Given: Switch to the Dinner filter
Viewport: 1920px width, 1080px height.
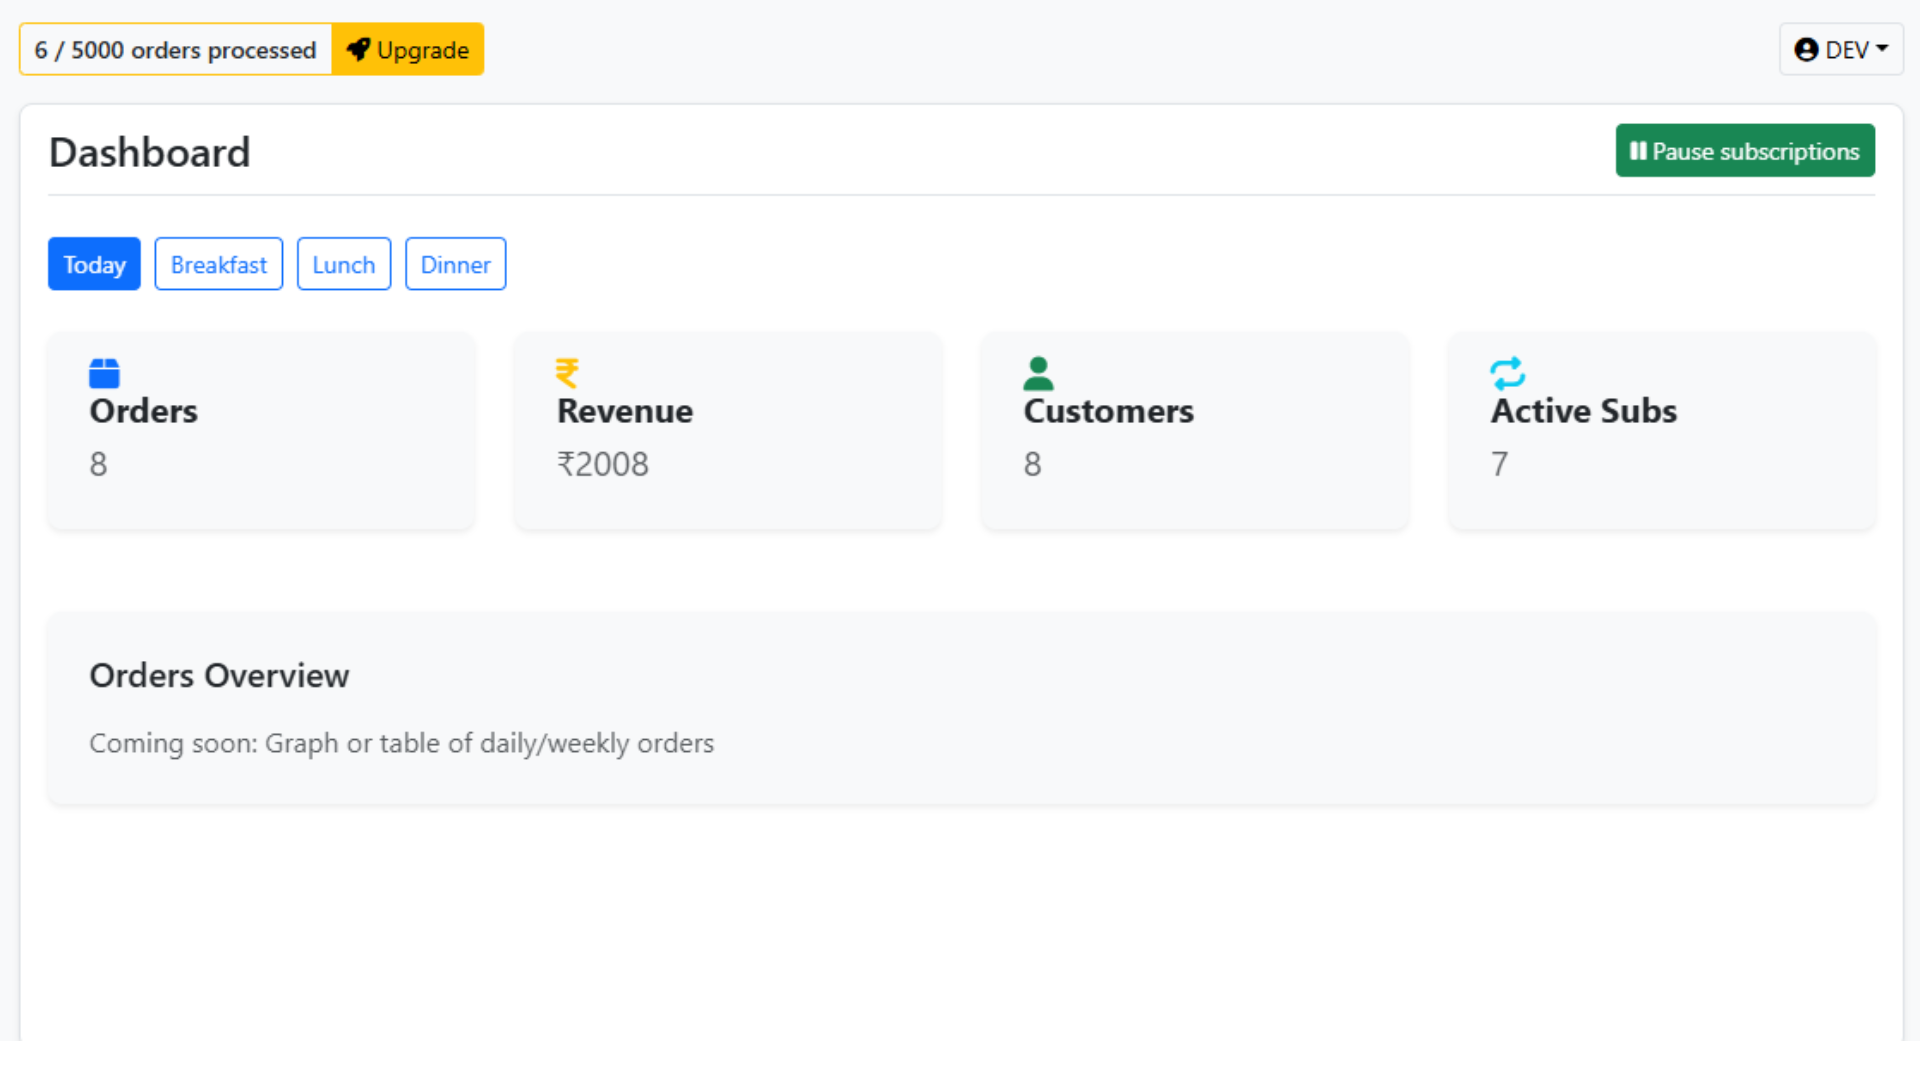Looking at the screenshot, I should tap(456, 264).
